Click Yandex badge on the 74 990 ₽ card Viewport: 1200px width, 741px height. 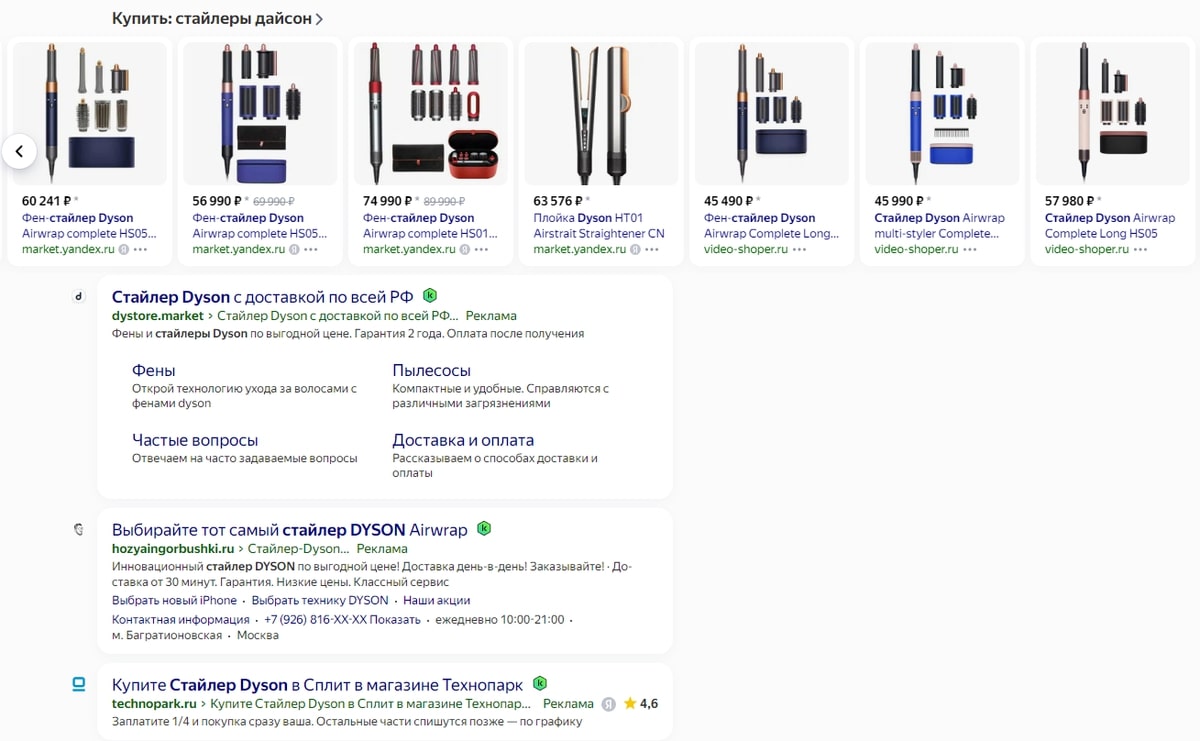click(465, 249)
